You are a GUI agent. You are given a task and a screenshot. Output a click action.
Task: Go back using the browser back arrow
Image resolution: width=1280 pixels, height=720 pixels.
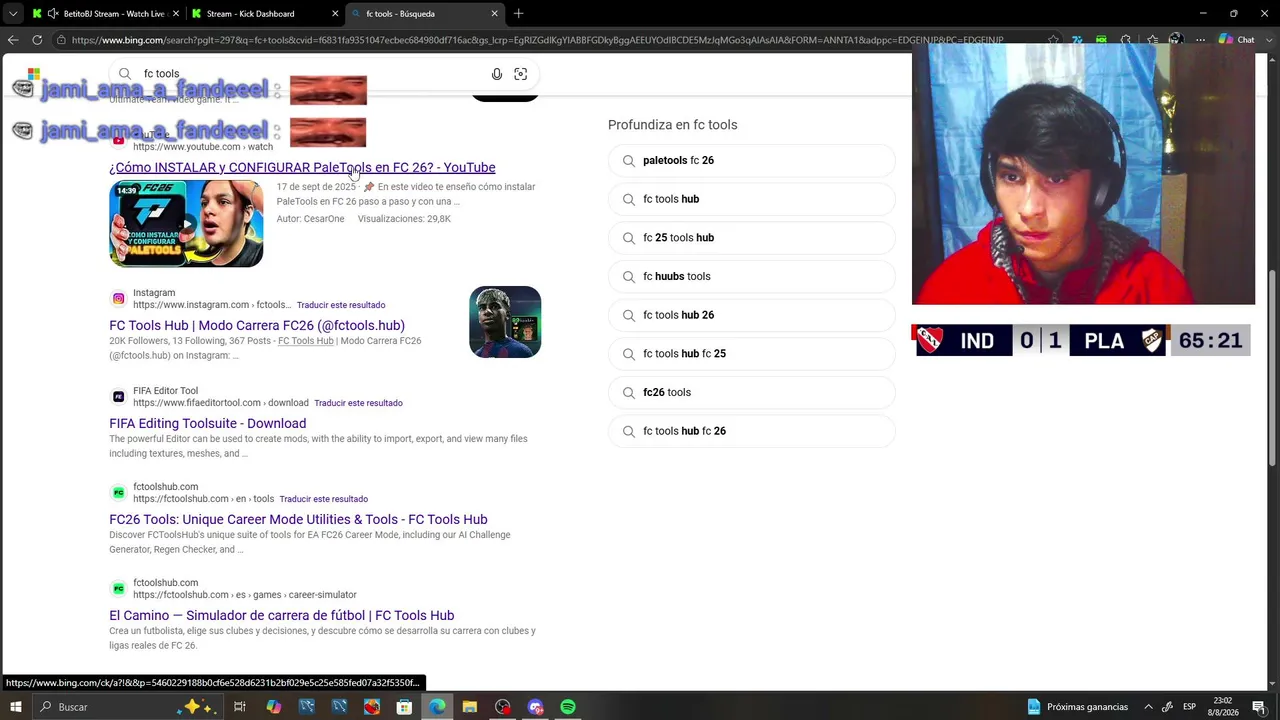point(13,40)
